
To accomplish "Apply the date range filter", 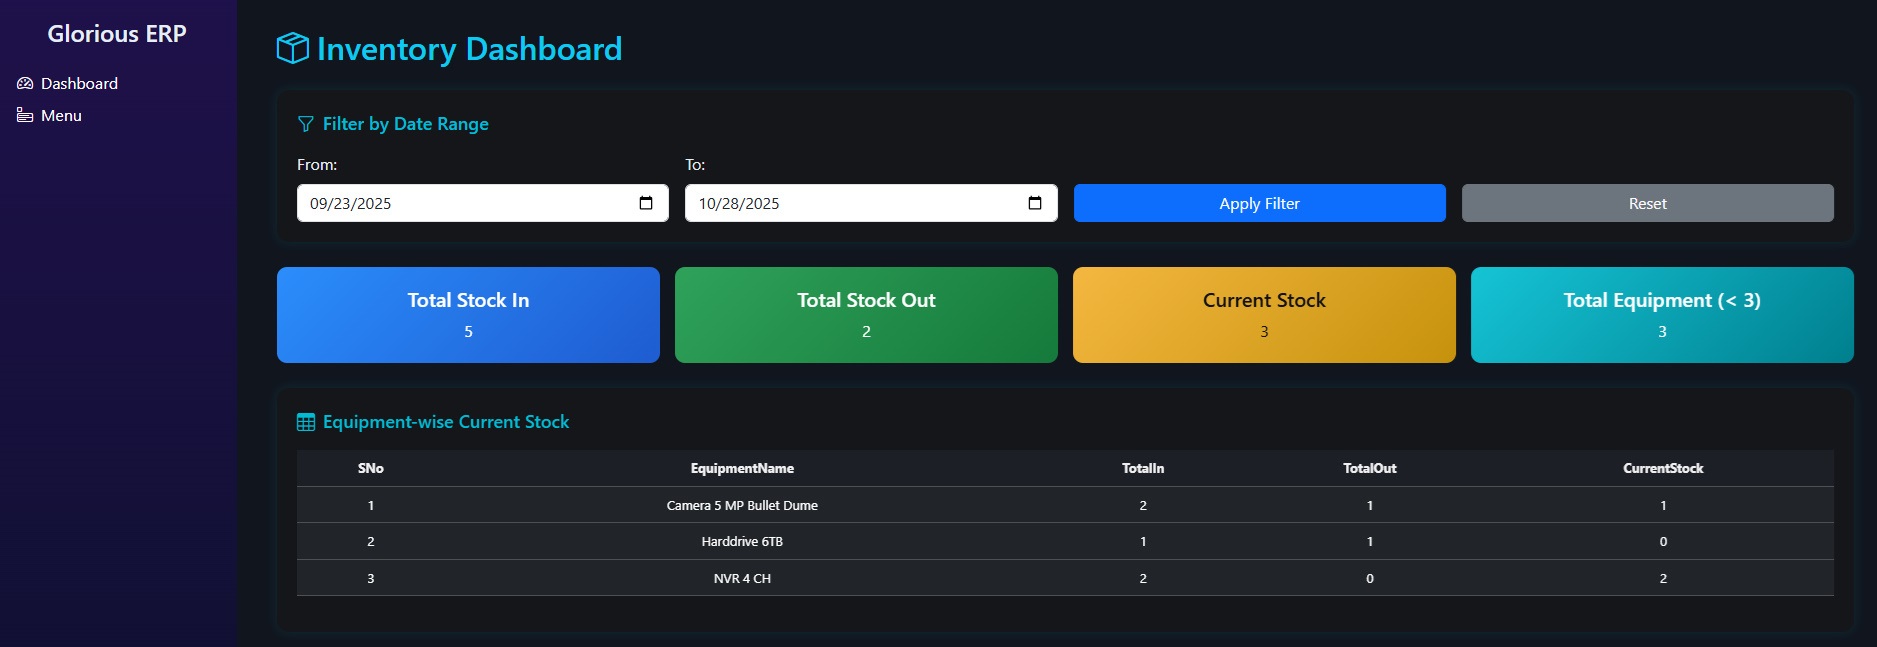I will tap(1259, 203).
